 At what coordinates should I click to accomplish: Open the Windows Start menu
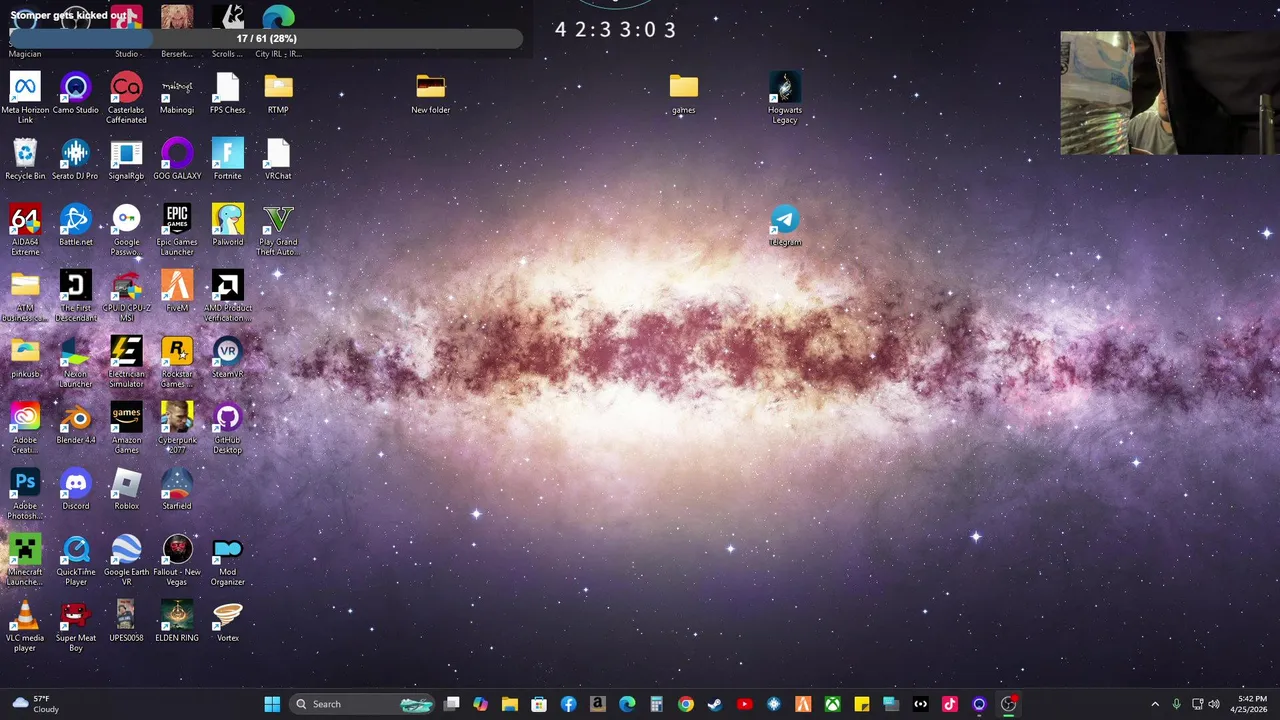pyautogui.click(x=272, y=704)
